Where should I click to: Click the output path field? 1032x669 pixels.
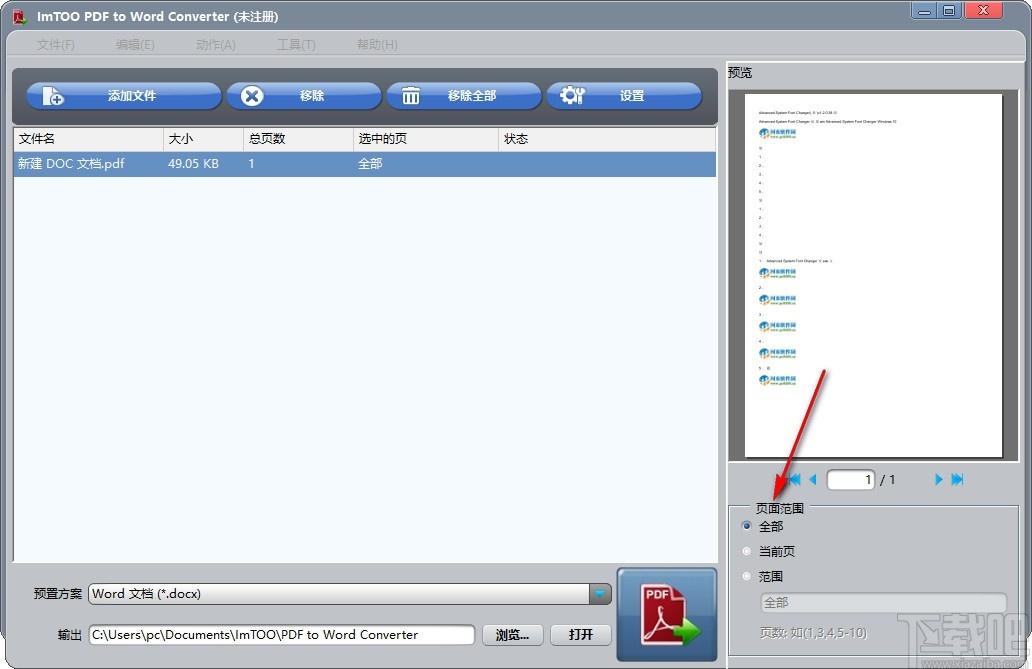point(282,635)
